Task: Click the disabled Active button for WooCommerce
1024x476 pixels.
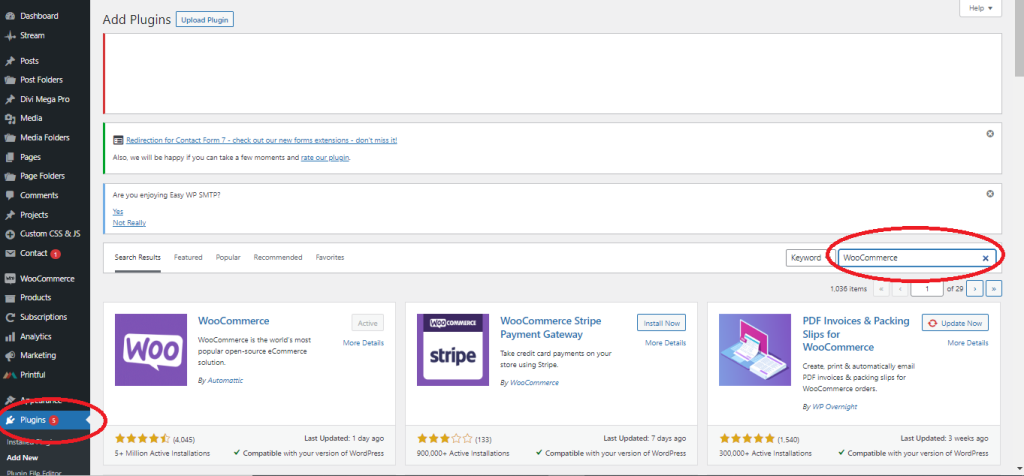Action: click(x=368, y=323)
